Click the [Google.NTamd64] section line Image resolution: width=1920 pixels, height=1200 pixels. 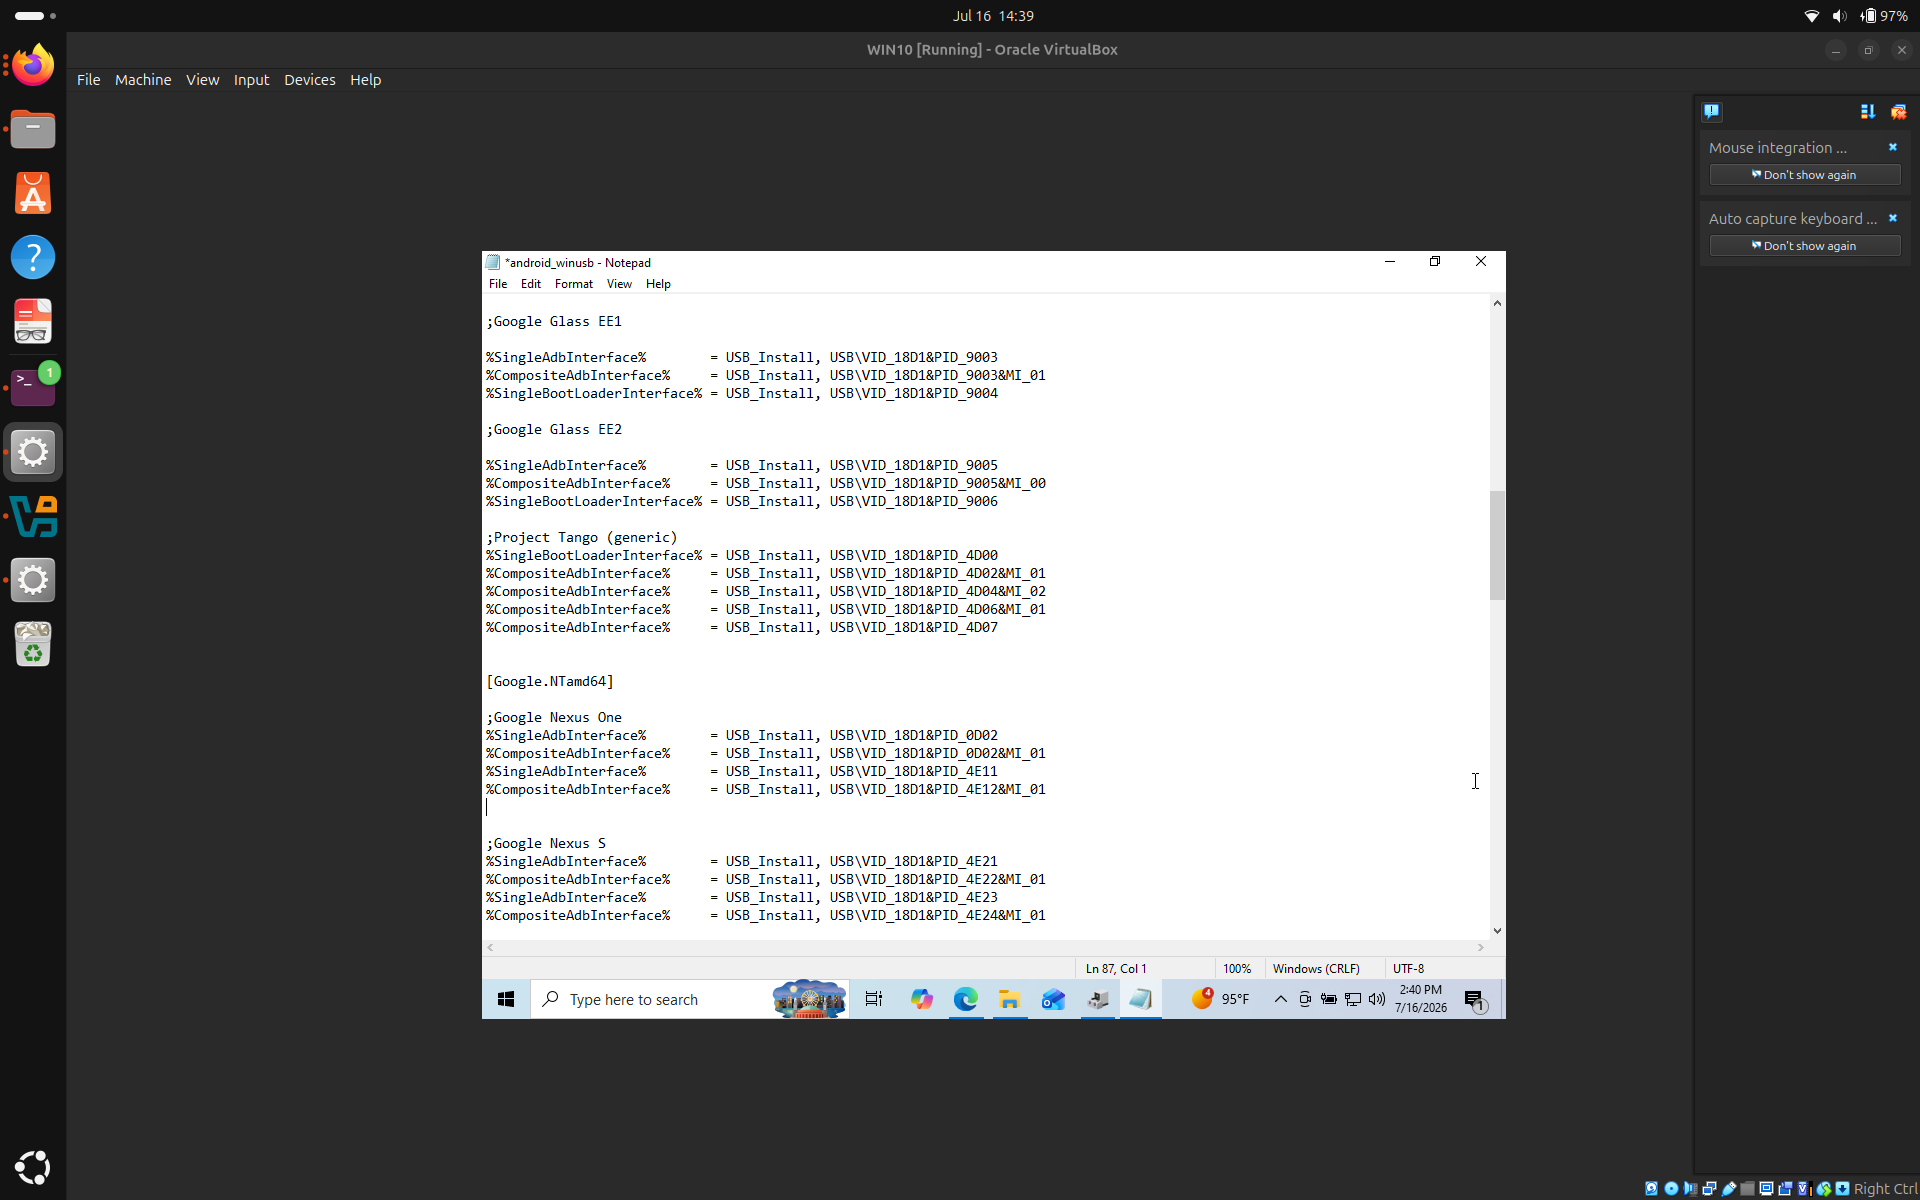tap(550, 681)
